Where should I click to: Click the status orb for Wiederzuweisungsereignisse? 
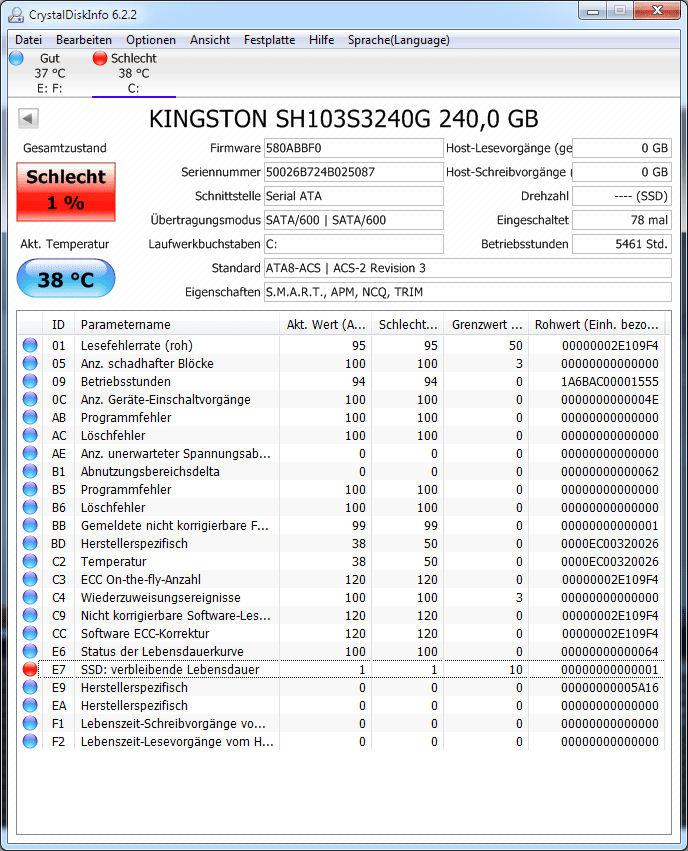coord(30,597)
